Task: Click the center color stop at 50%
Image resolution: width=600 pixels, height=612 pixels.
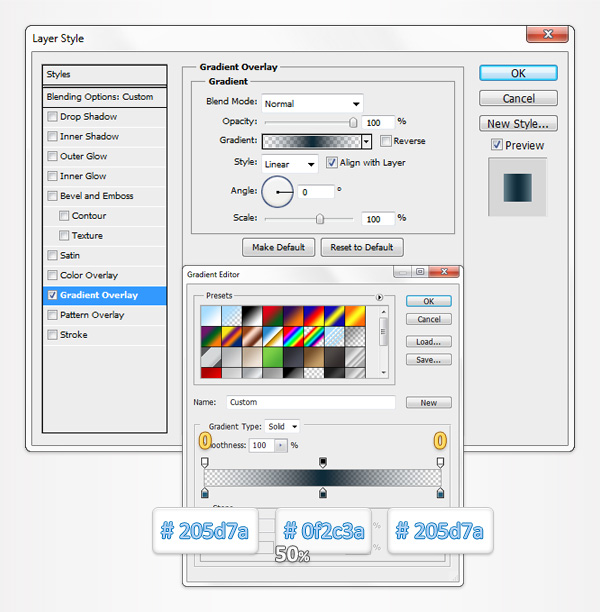Action: coord(322,492)
